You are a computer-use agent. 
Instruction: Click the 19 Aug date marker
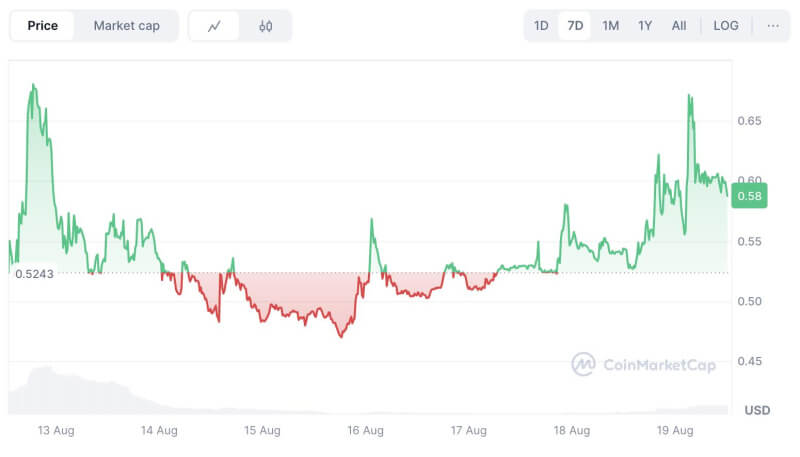pyautogui.click(x=675, y=431)
